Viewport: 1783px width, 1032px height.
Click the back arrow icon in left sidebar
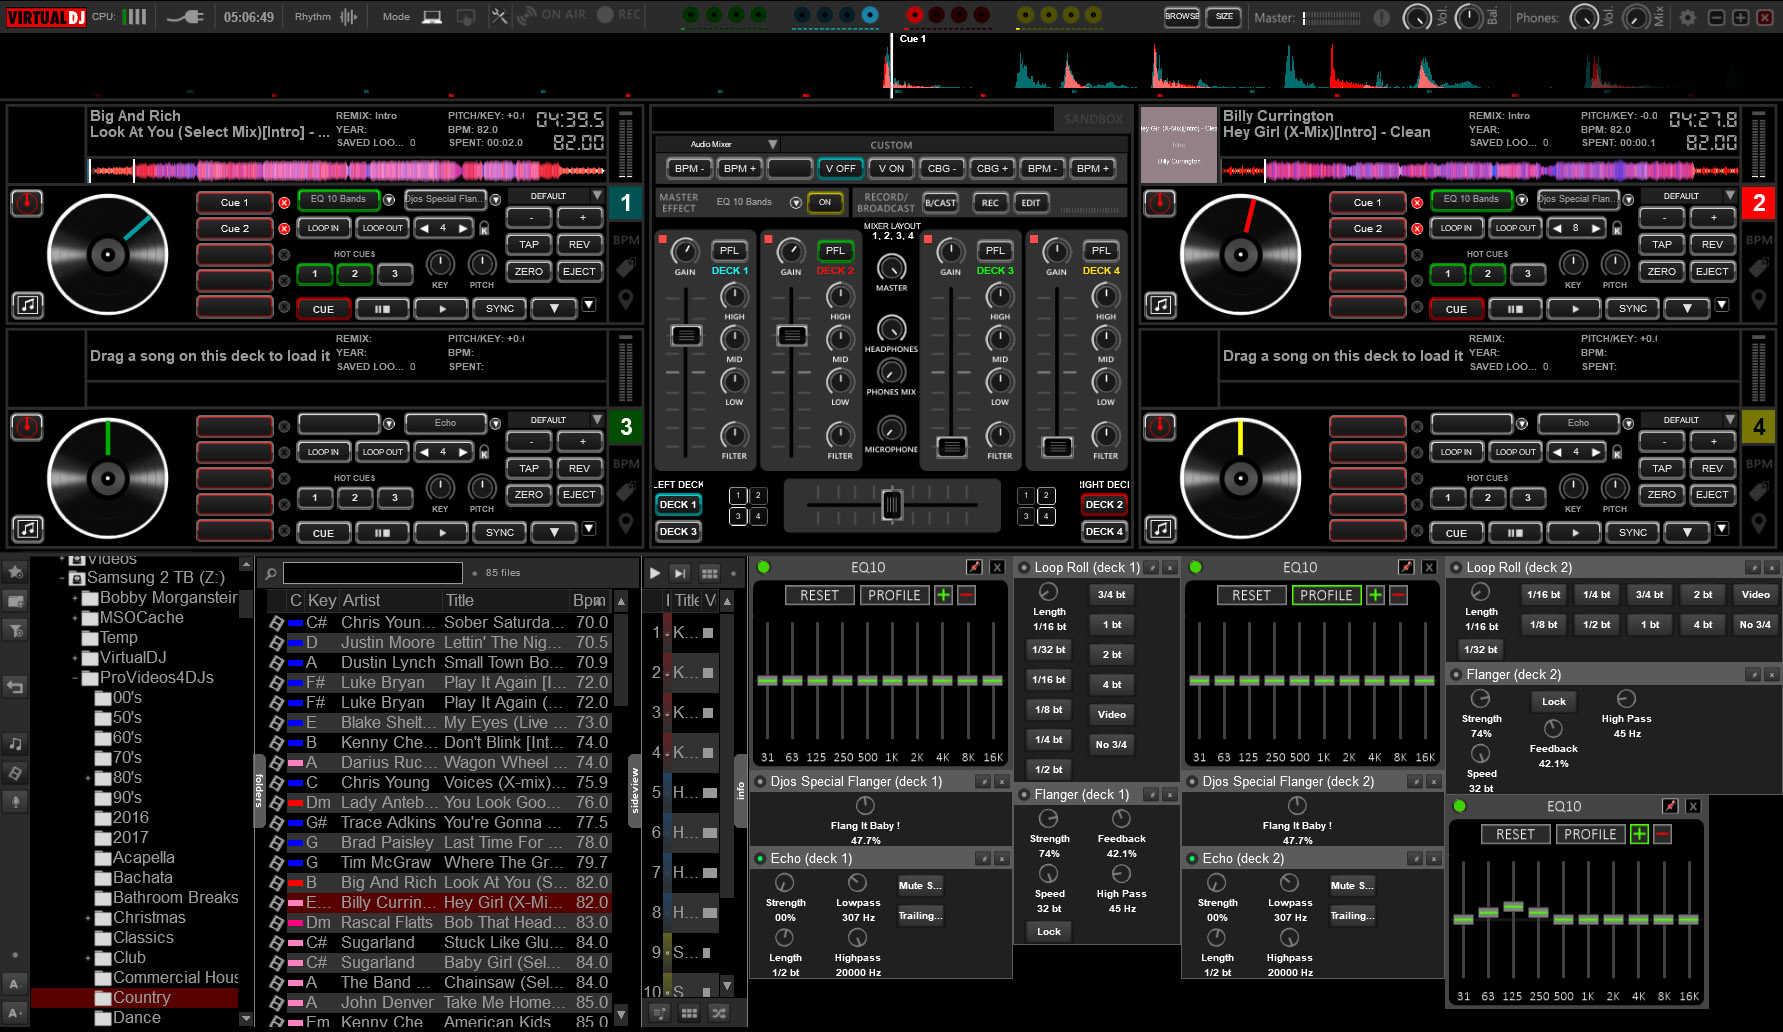point(15,687)
